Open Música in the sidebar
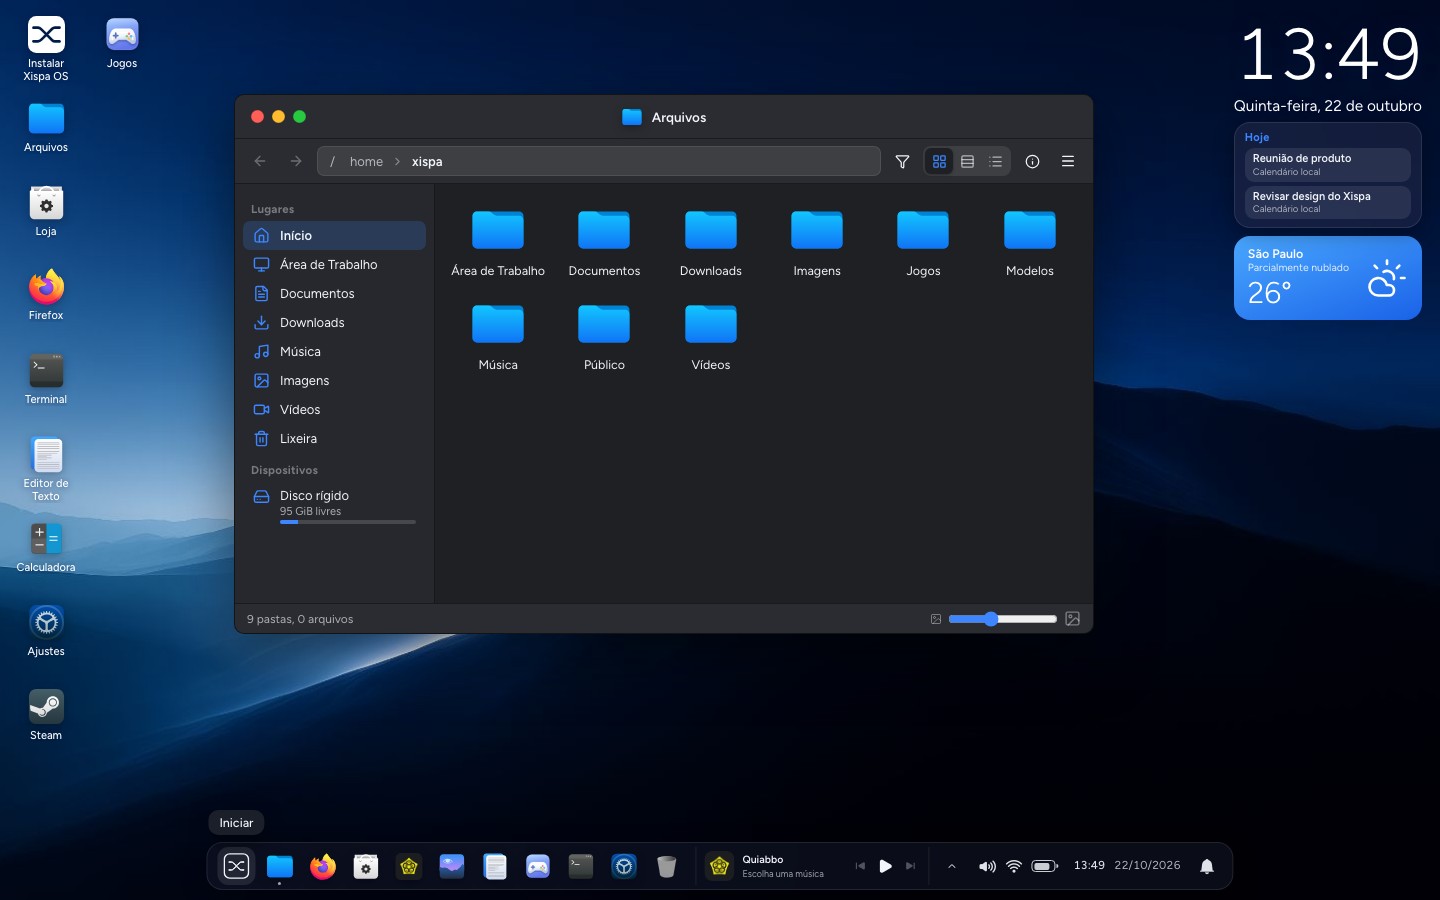The width and height of the screenshot is (1440, 900). coord(334,351)
